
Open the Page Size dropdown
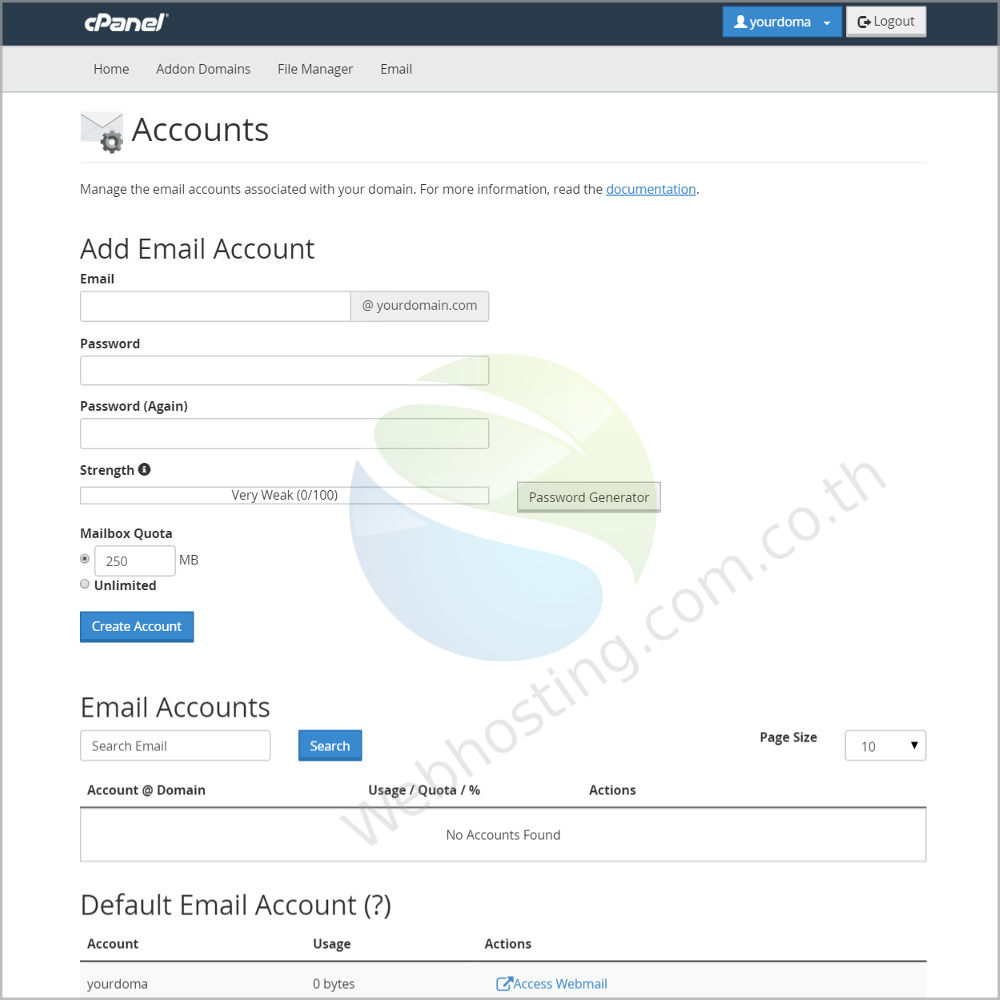point(885,745)
